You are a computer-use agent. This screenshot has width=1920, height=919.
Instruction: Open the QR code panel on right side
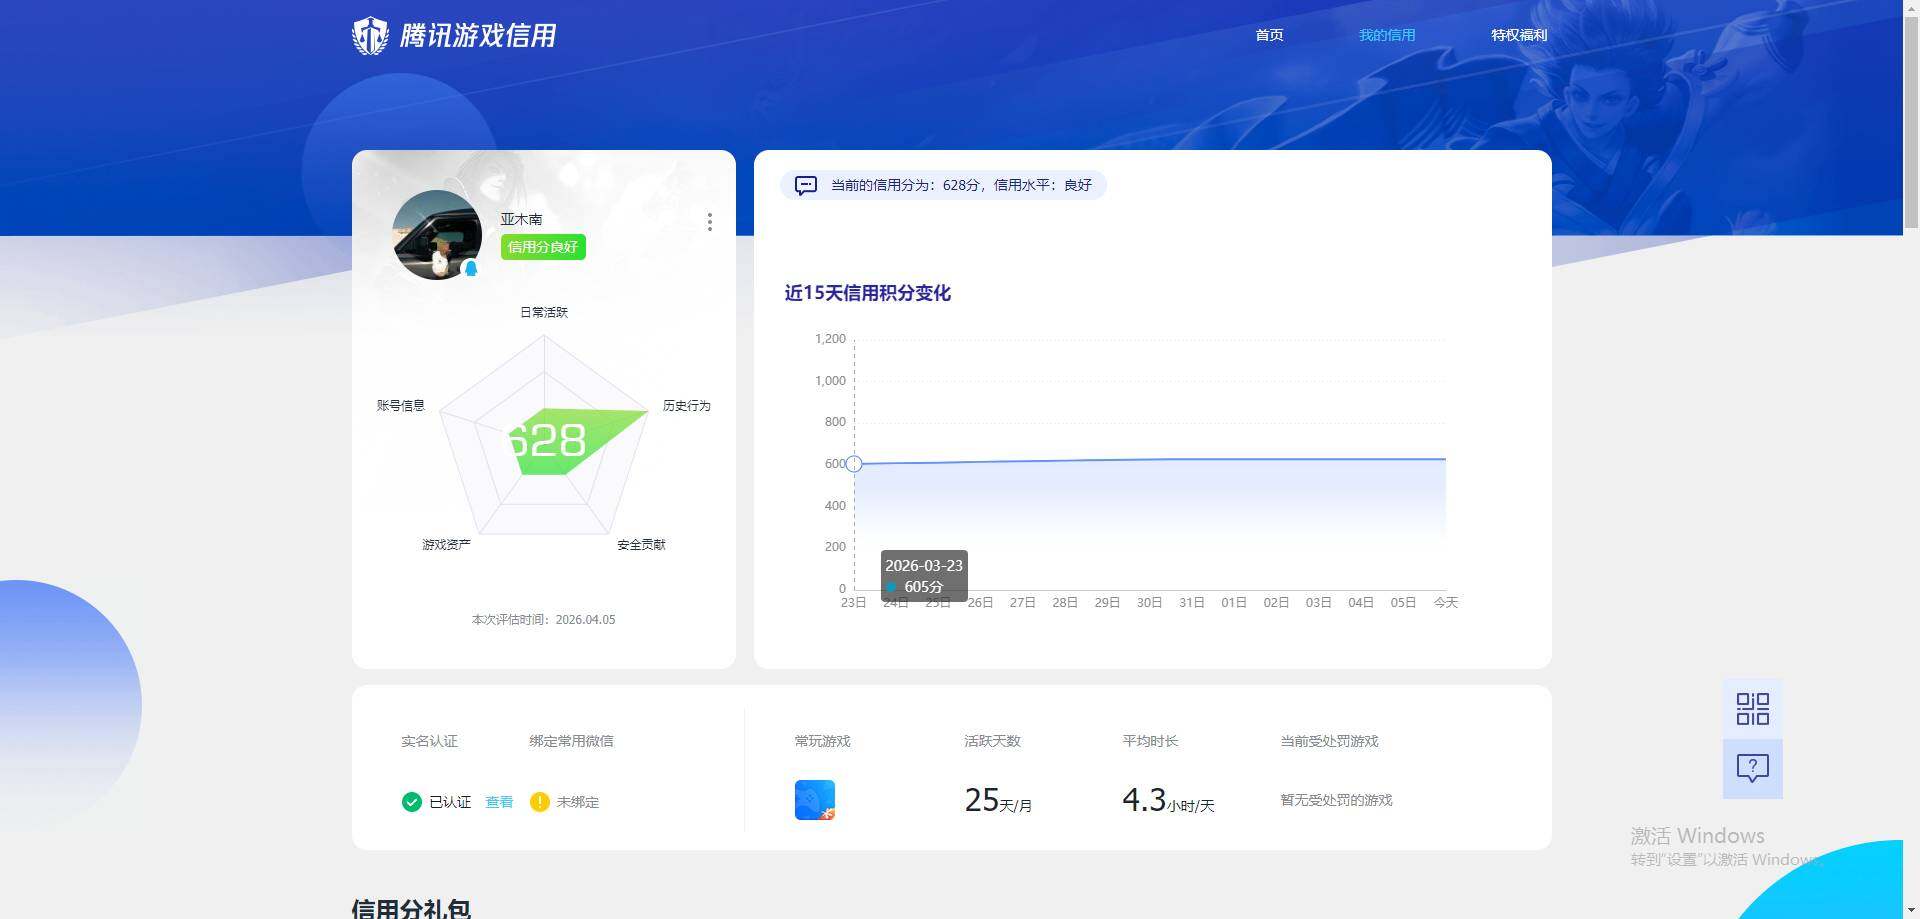click(x=1751, y=708)
